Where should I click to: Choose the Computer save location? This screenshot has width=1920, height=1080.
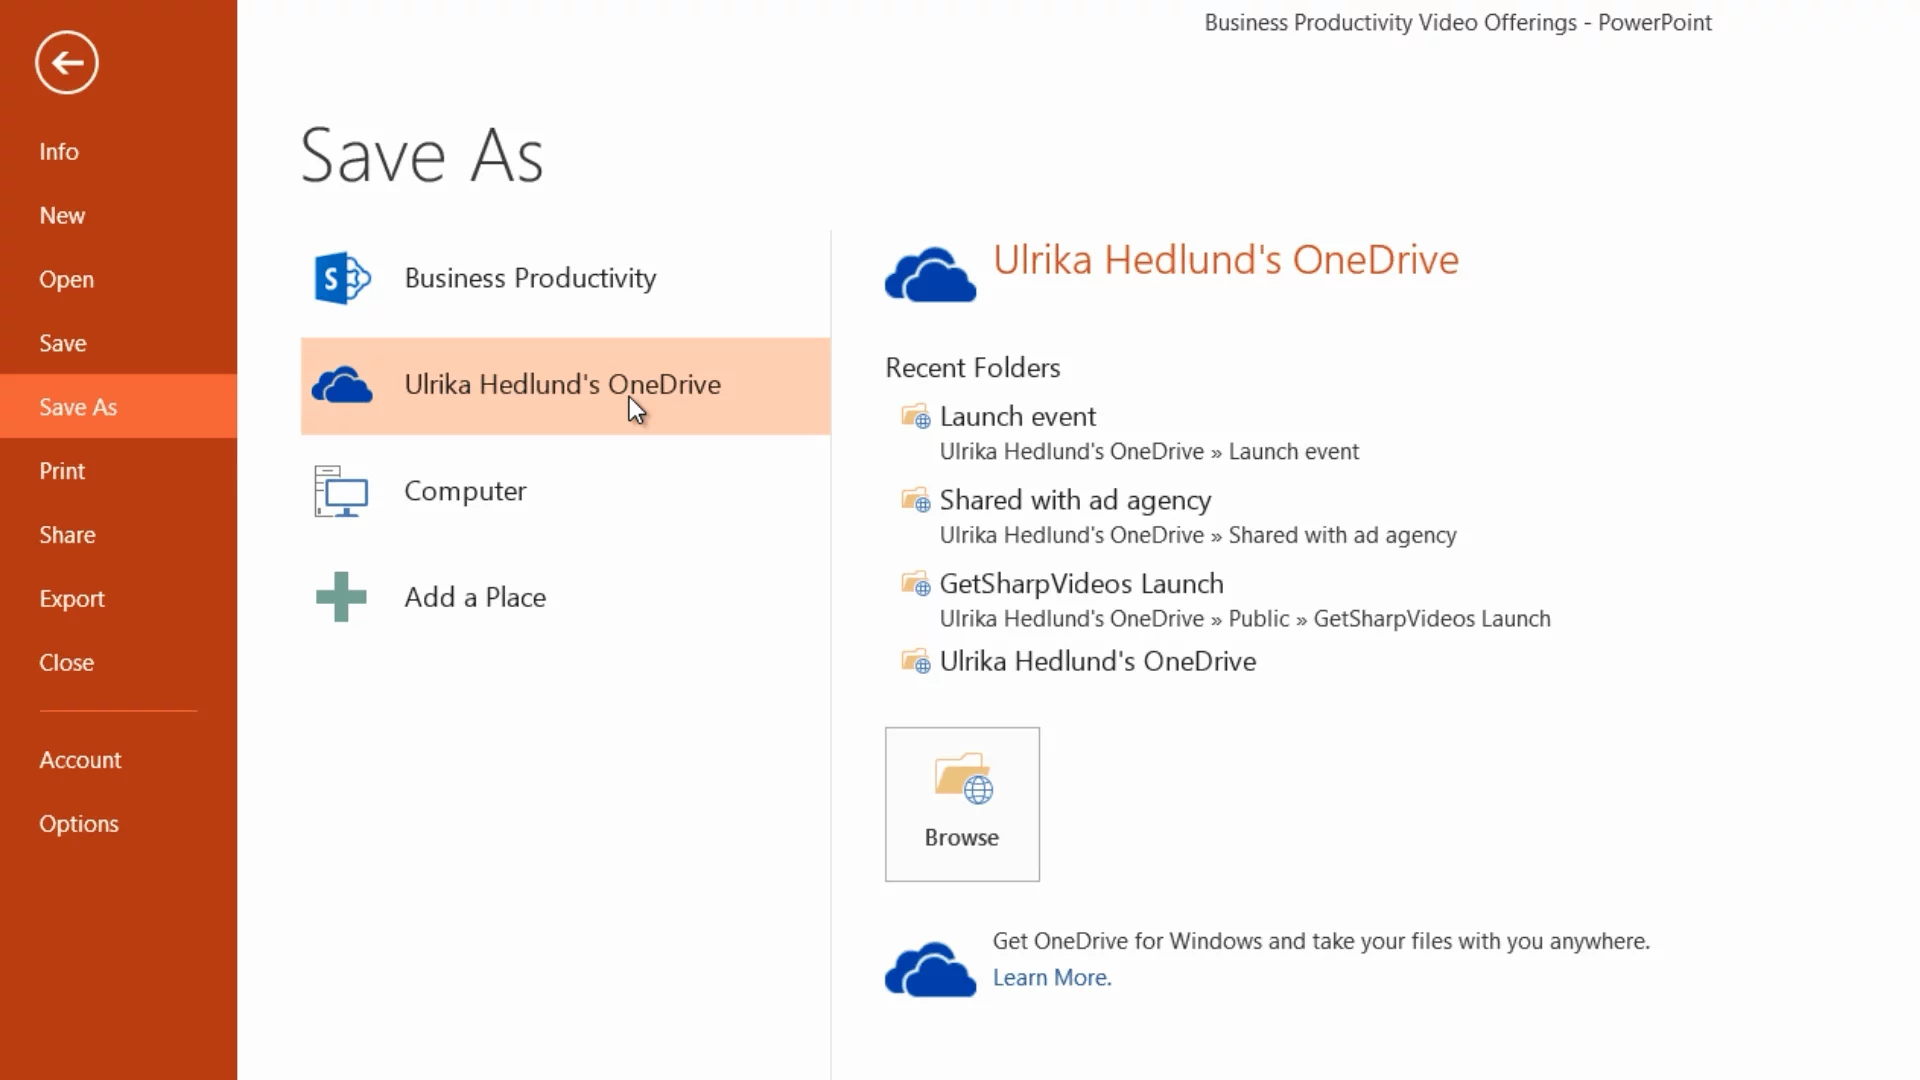coord(465,491)
